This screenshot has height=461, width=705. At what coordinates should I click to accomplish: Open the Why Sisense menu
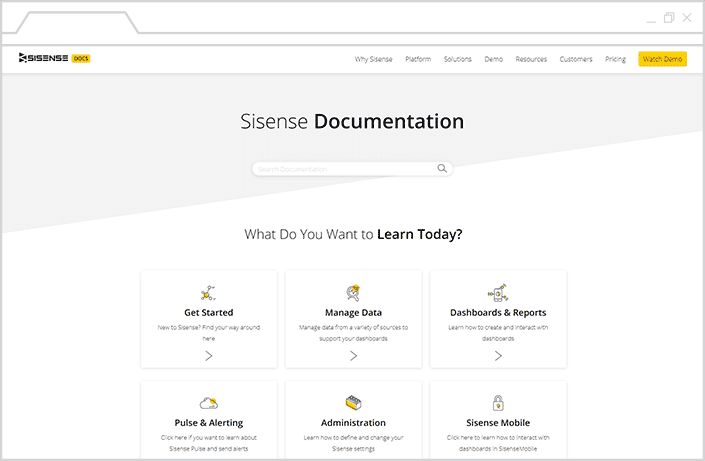click(x=373, y=59)
